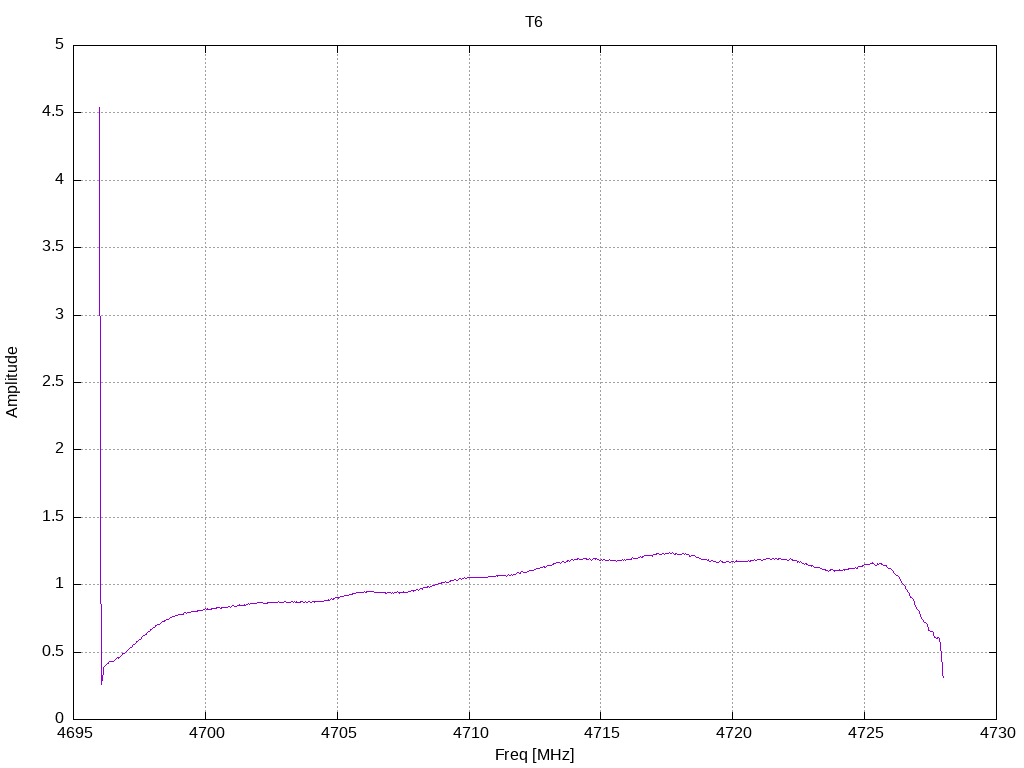Click x-axis tick label 4705
Image resolution: width=1024 pixels, height=768 pixels.
pos(338,733)
